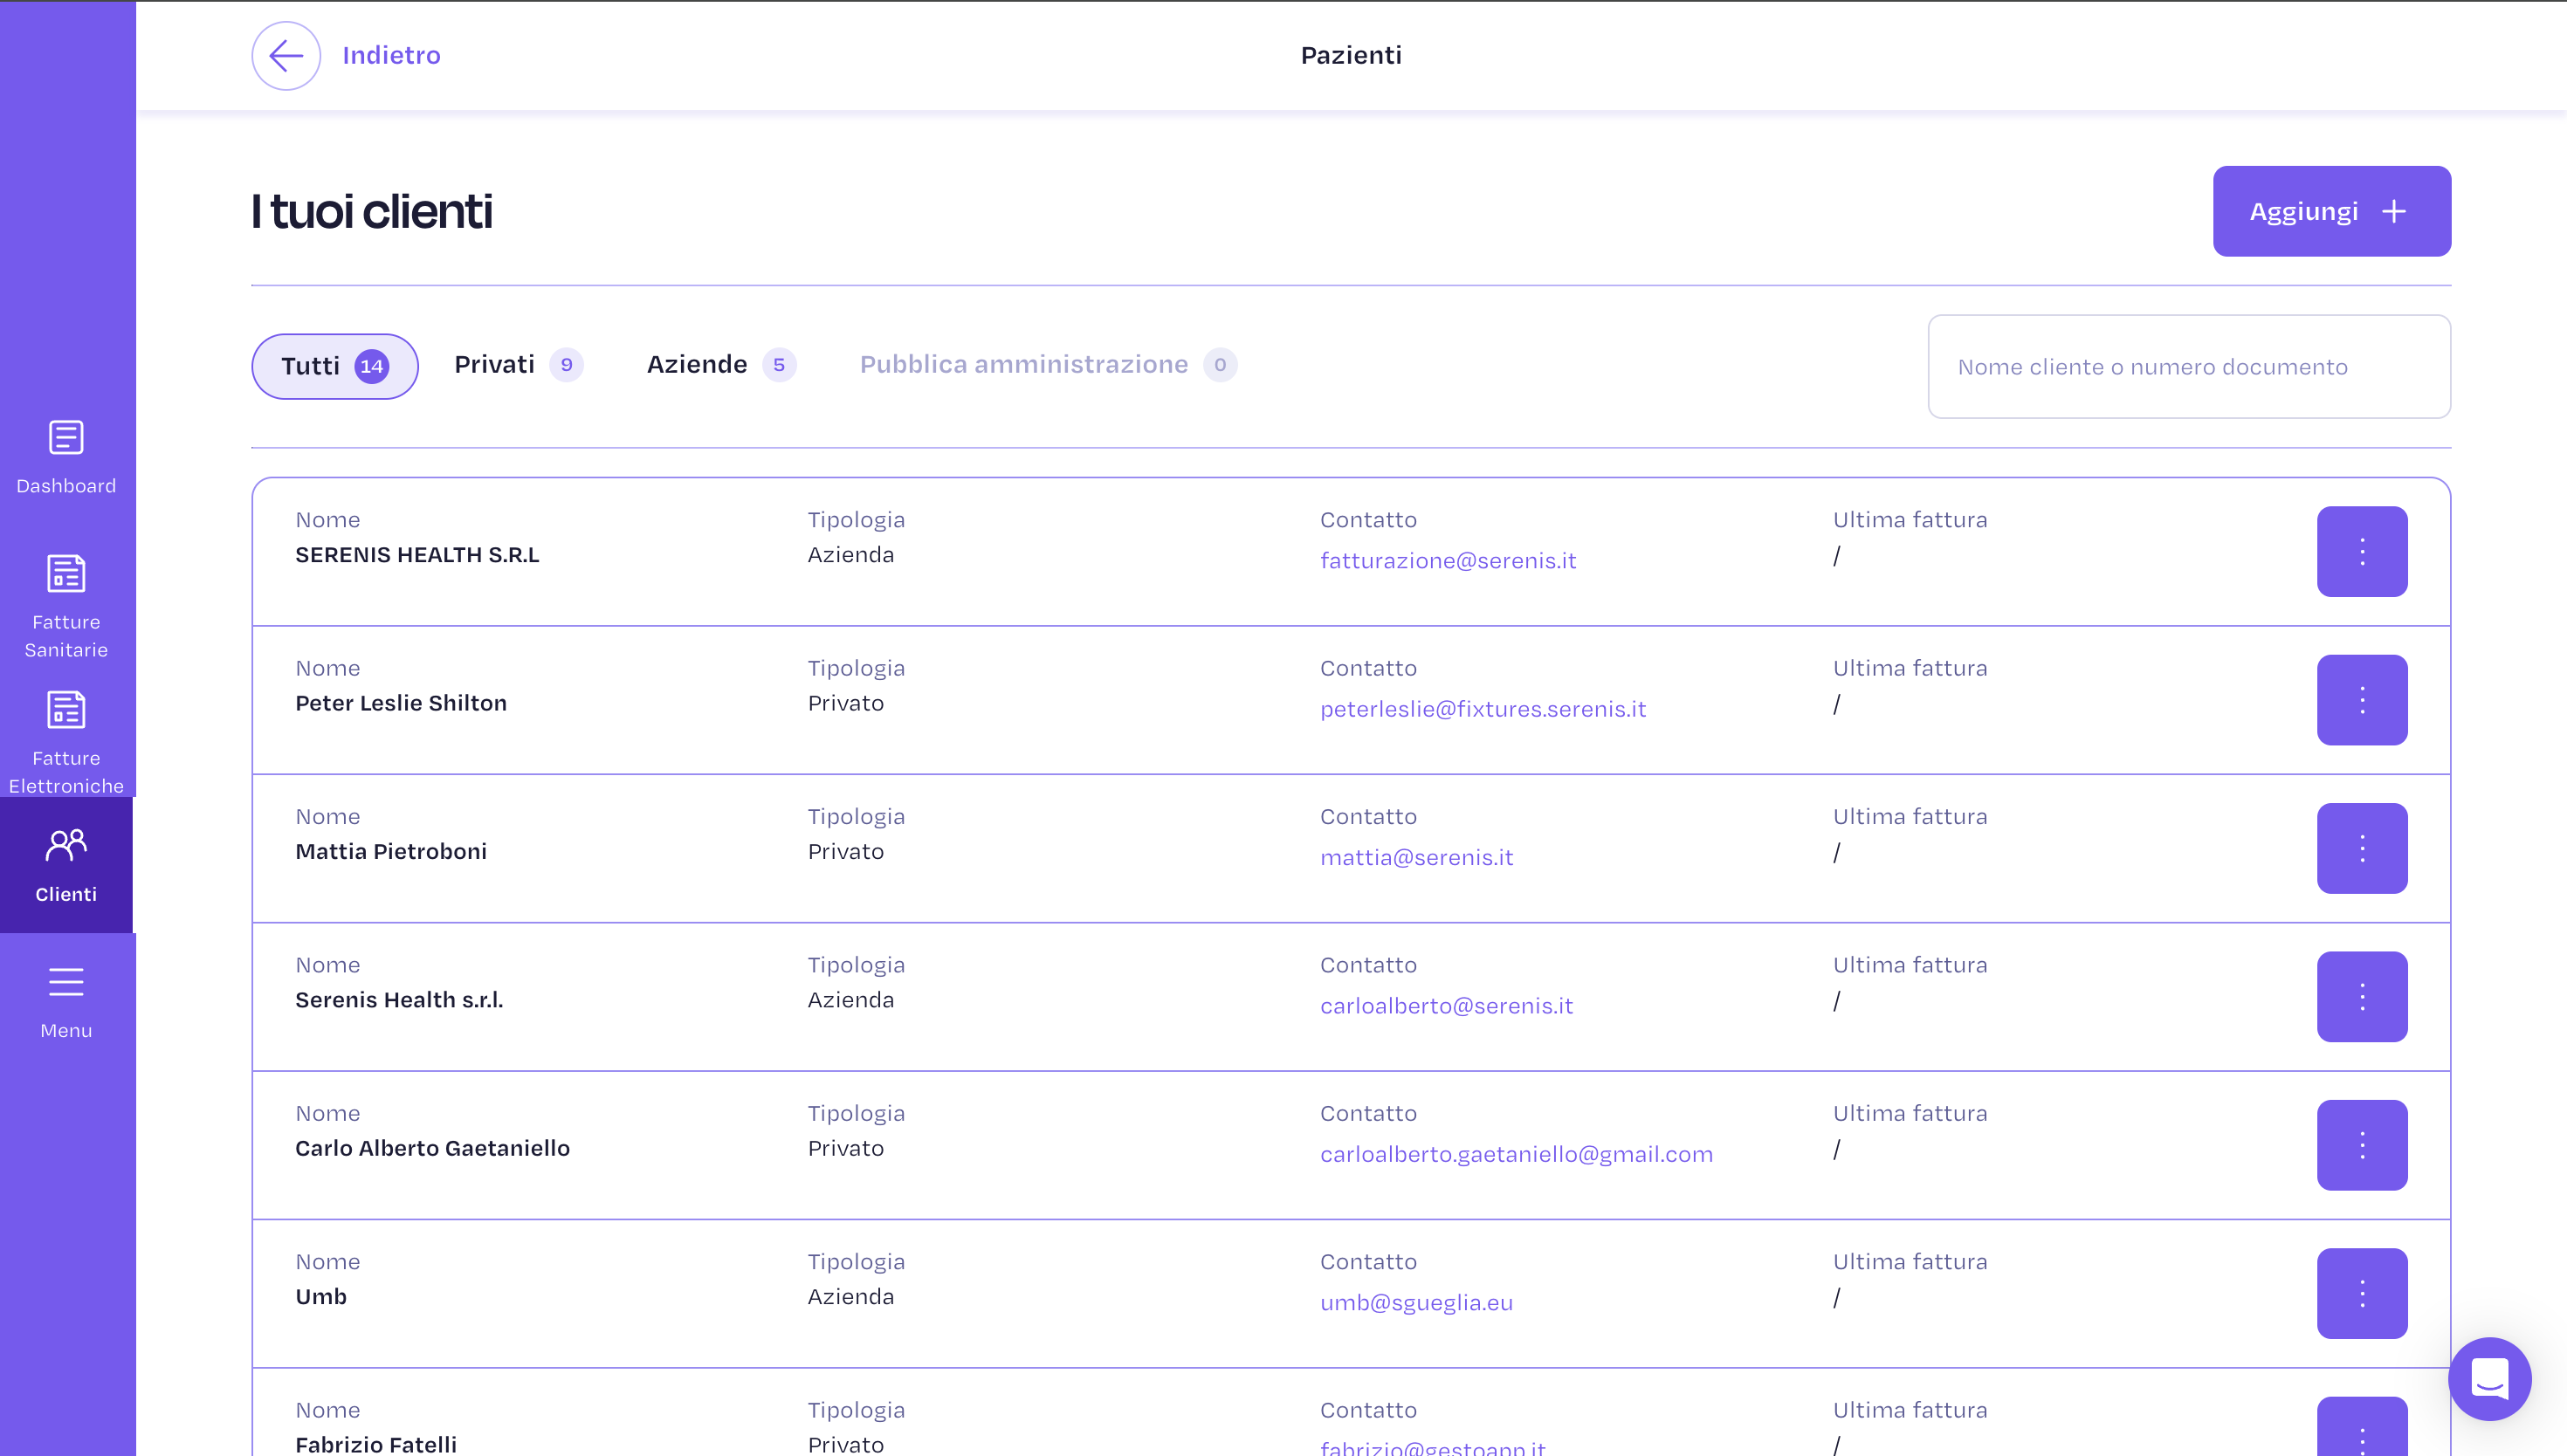Open three-dot menu for Peter Leslie Shilton
This screenshot has width=2567, height=1456.
pos(2362,700)
